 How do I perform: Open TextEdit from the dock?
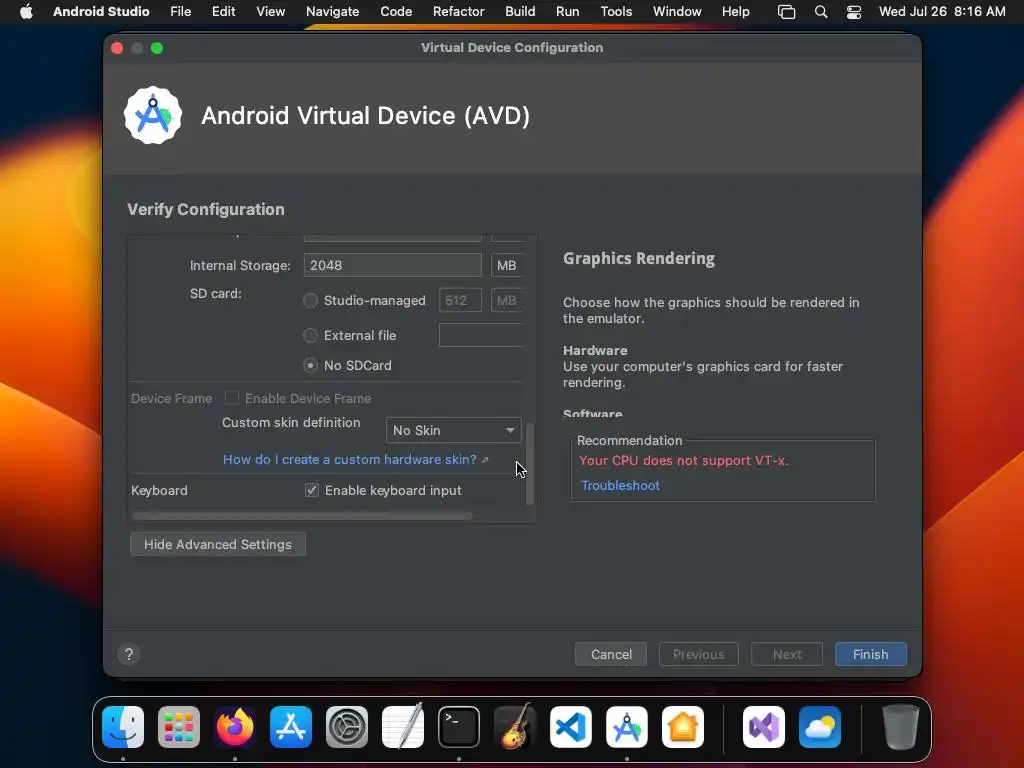pyautogui.click(x=403, y=727)
